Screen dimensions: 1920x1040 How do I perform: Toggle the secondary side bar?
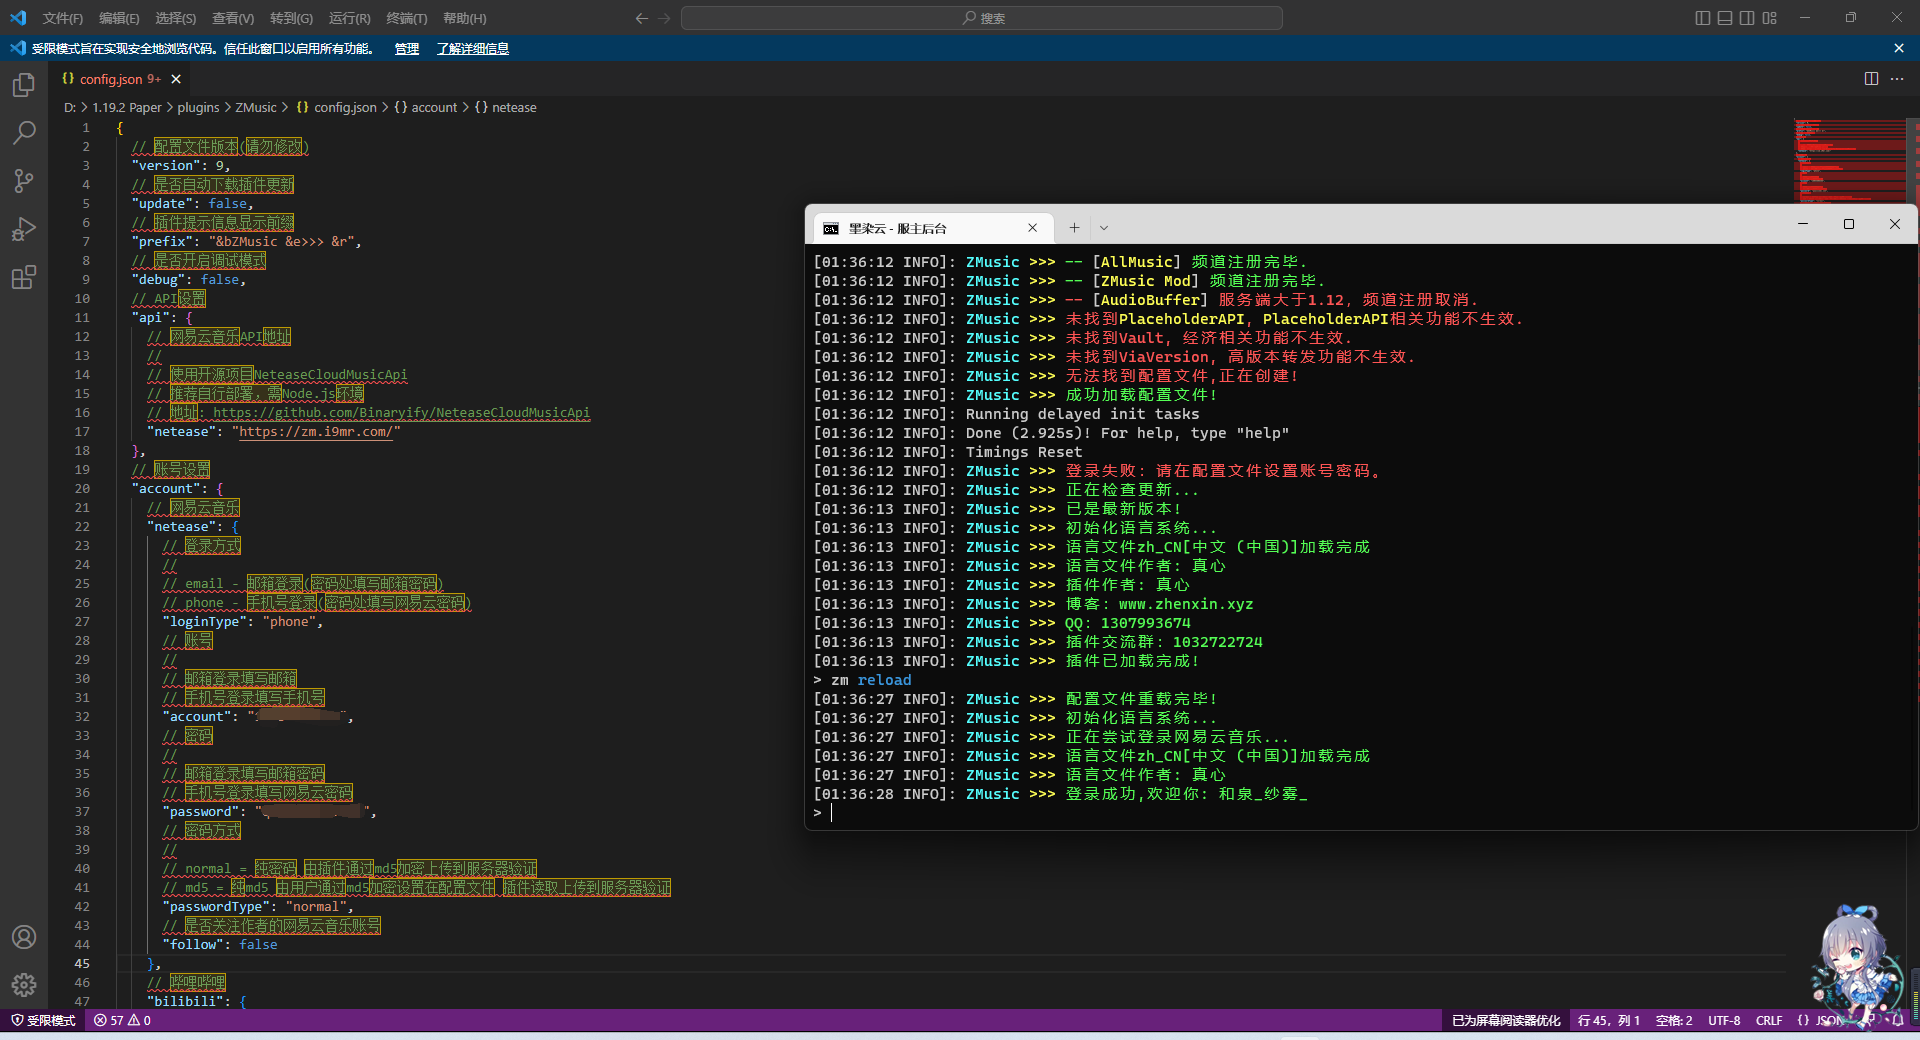(1747, 18)
